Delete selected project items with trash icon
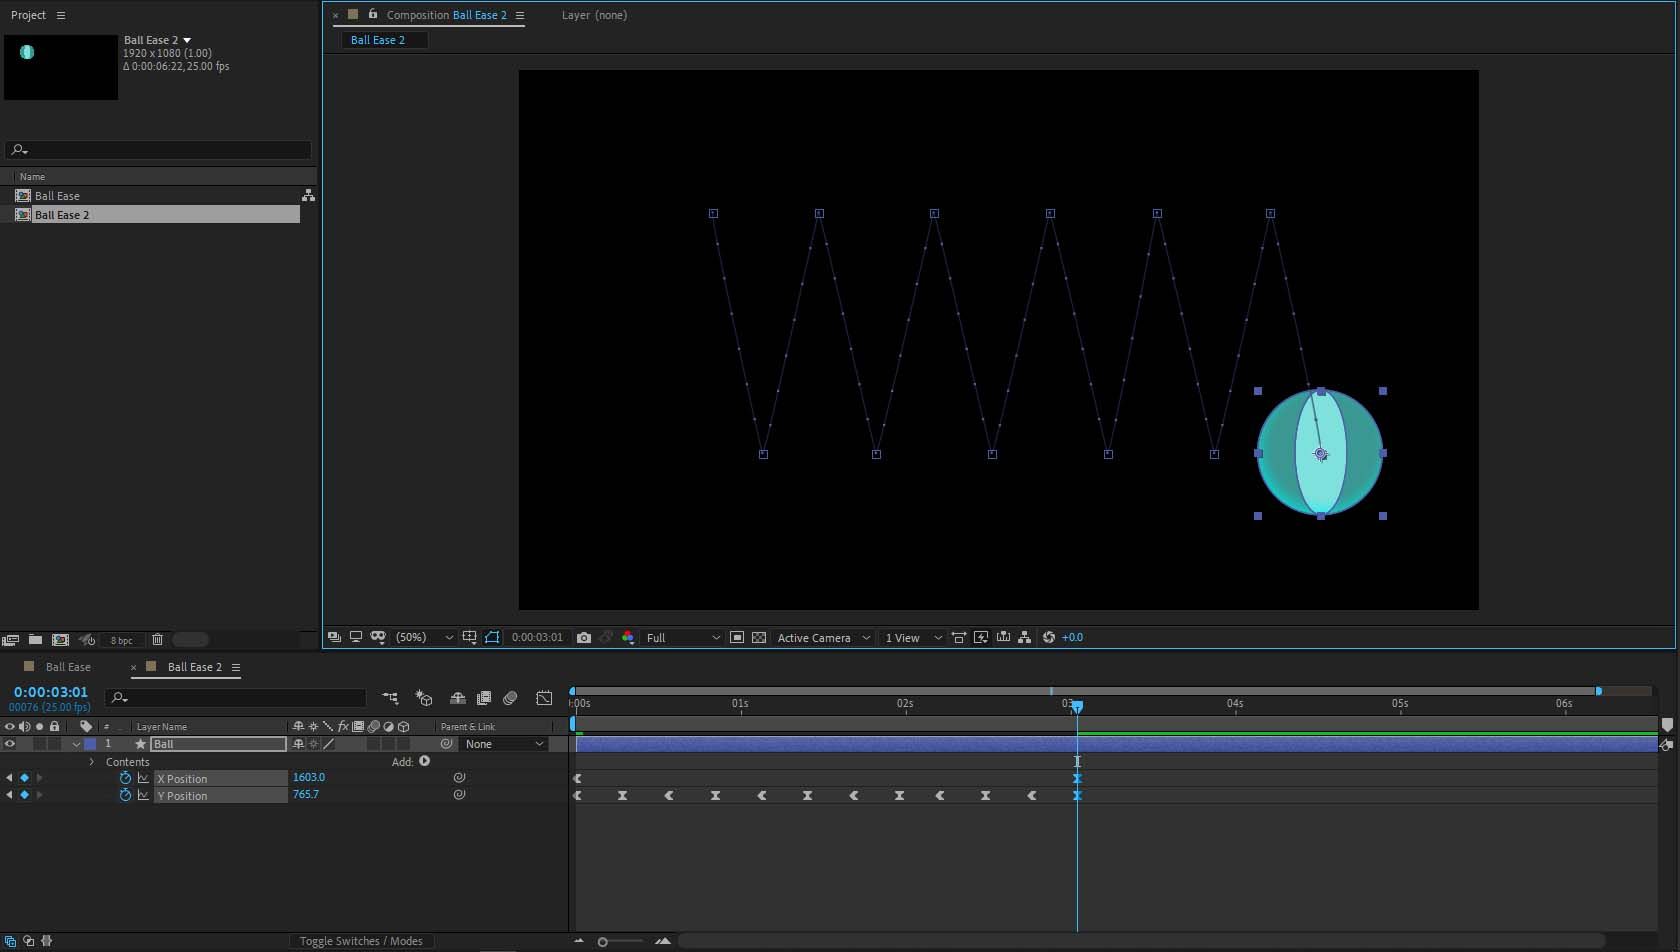This screenshot has height=952, width=1680. pyautogui.click(x=157, y=639)
